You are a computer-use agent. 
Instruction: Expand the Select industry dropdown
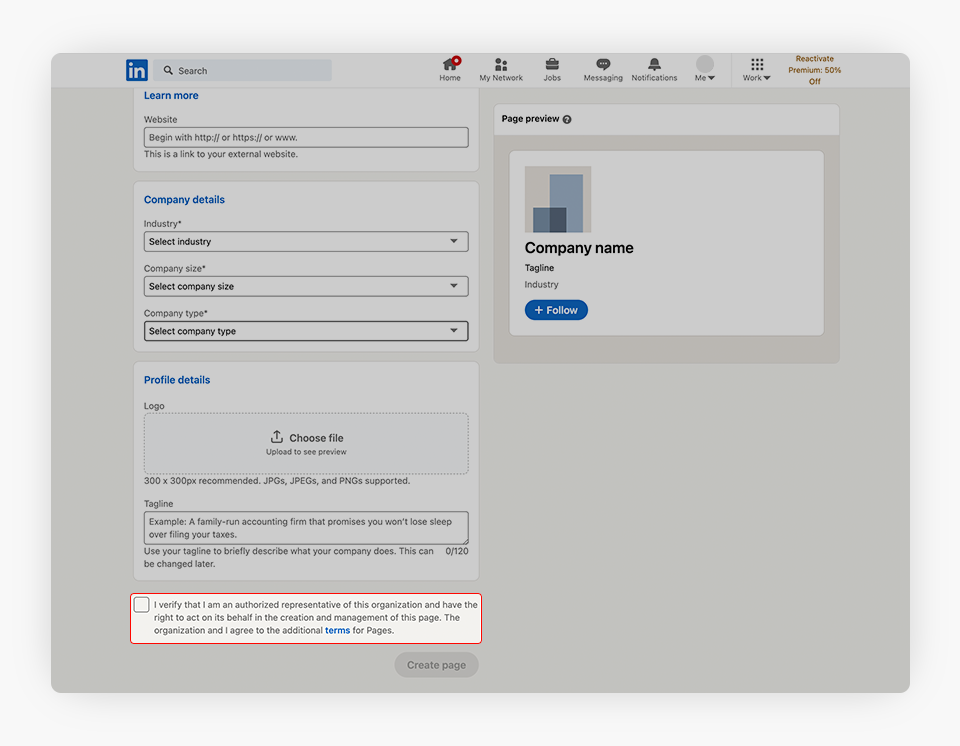(x=306, y=242)
